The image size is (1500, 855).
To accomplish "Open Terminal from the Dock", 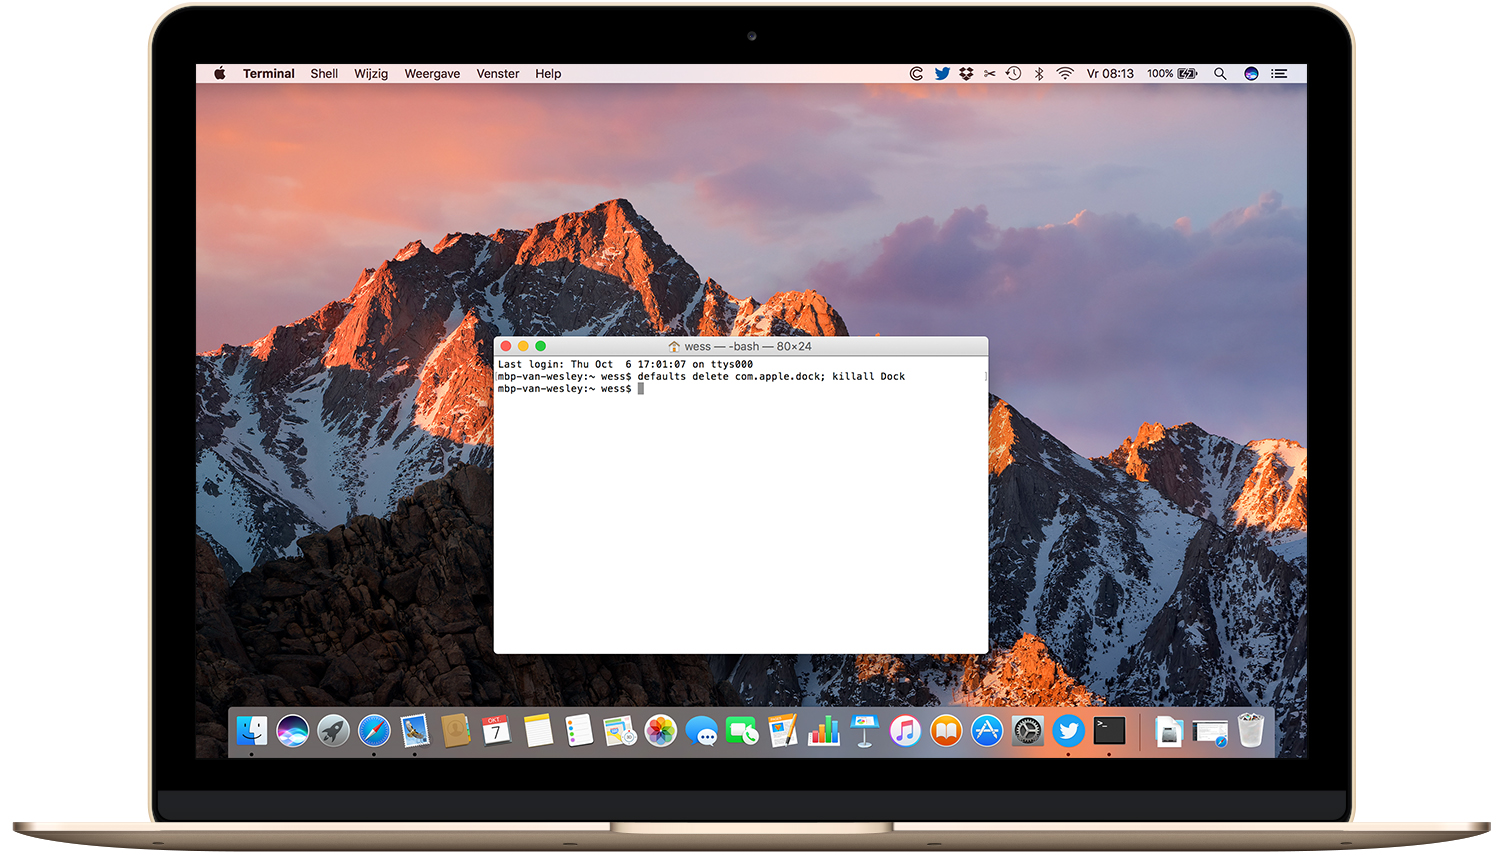I will tap(1108, 732).
